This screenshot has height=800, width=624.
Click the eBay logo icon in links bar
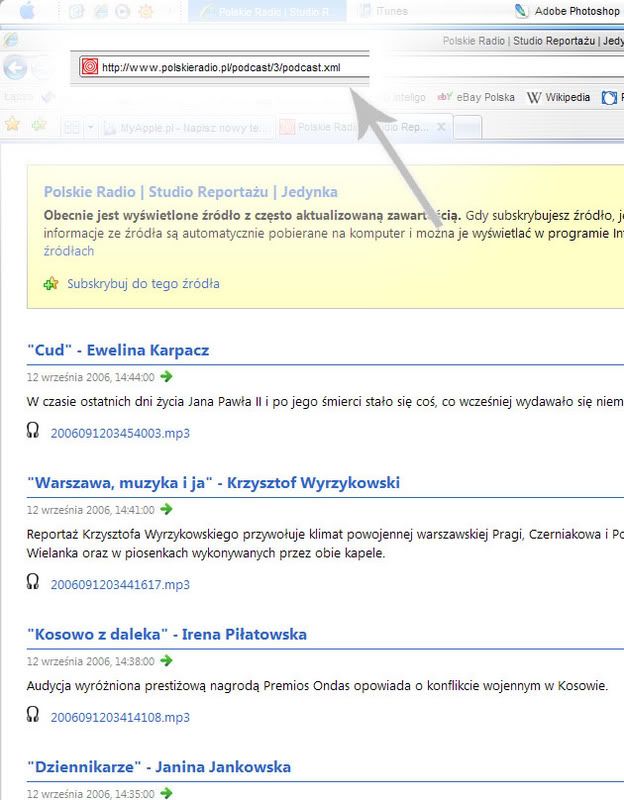pyautogui.click(x=445, y=96)
